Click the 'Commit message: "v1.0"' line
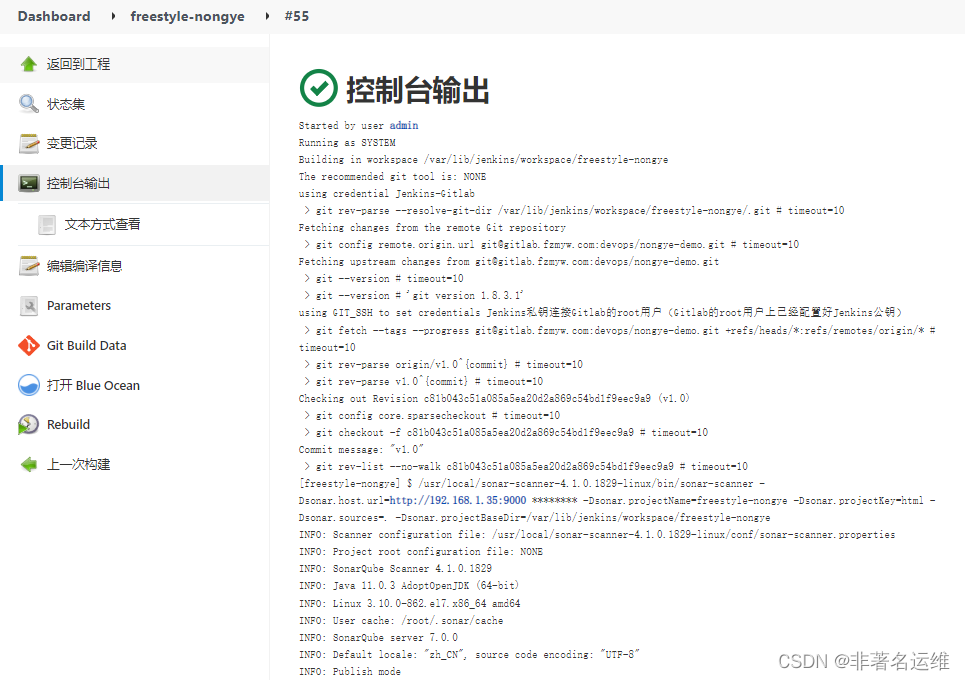 pyautogui.click(x=361, y=450)
